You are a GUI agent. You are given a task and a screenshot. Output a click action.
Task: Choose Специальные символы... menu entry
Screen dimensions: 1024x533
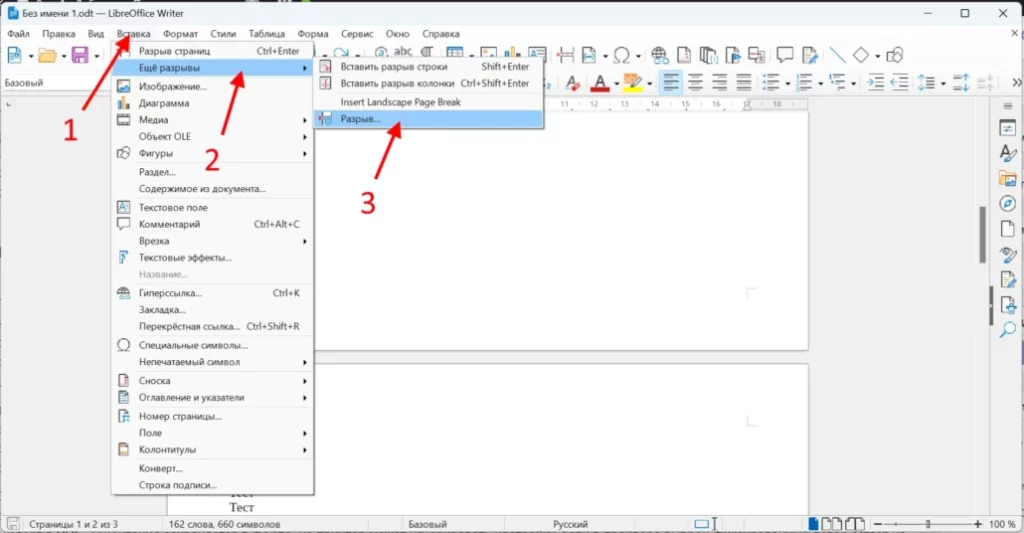click(x=213, y=346)
